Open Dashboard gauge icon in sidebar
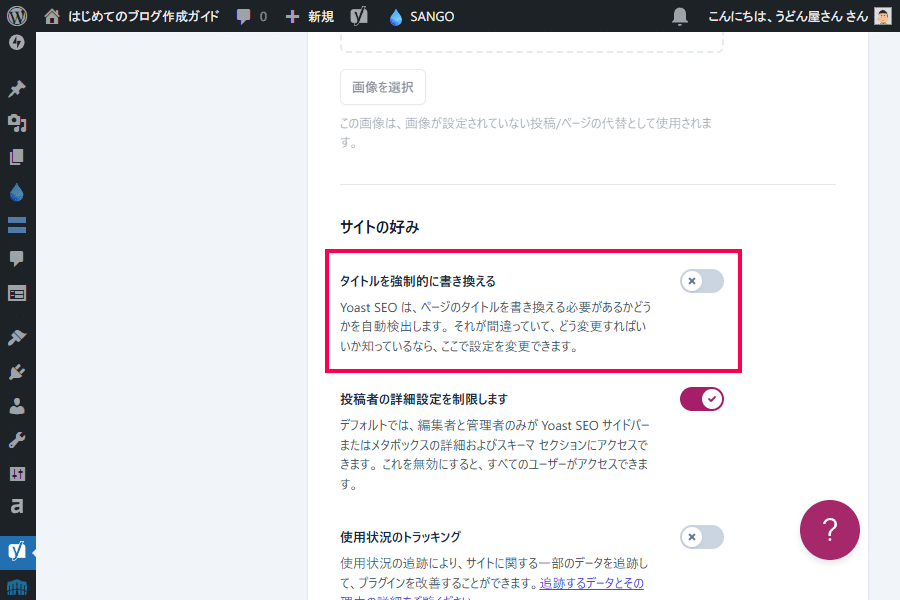Screen dimensions: 900x600 click(17, 43)
